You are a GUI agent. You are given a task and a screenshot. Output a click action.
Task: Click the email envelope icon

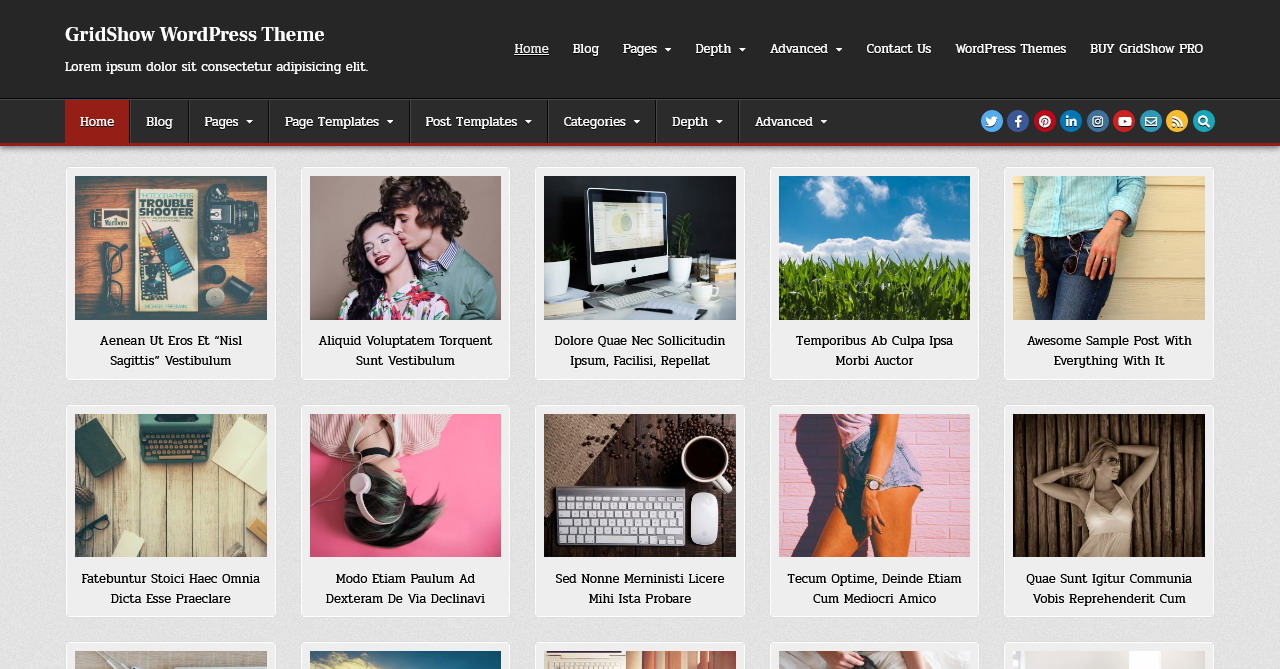pyautogui.click(x=1151, y=121)
